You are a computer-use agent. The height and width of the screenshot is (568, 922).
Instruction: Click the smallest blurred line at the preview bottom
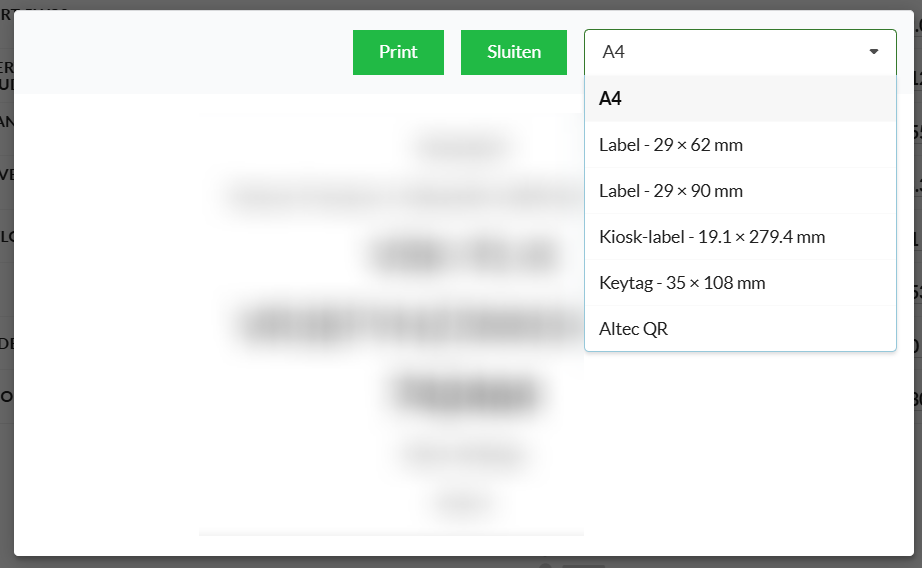tap(466, 505)
